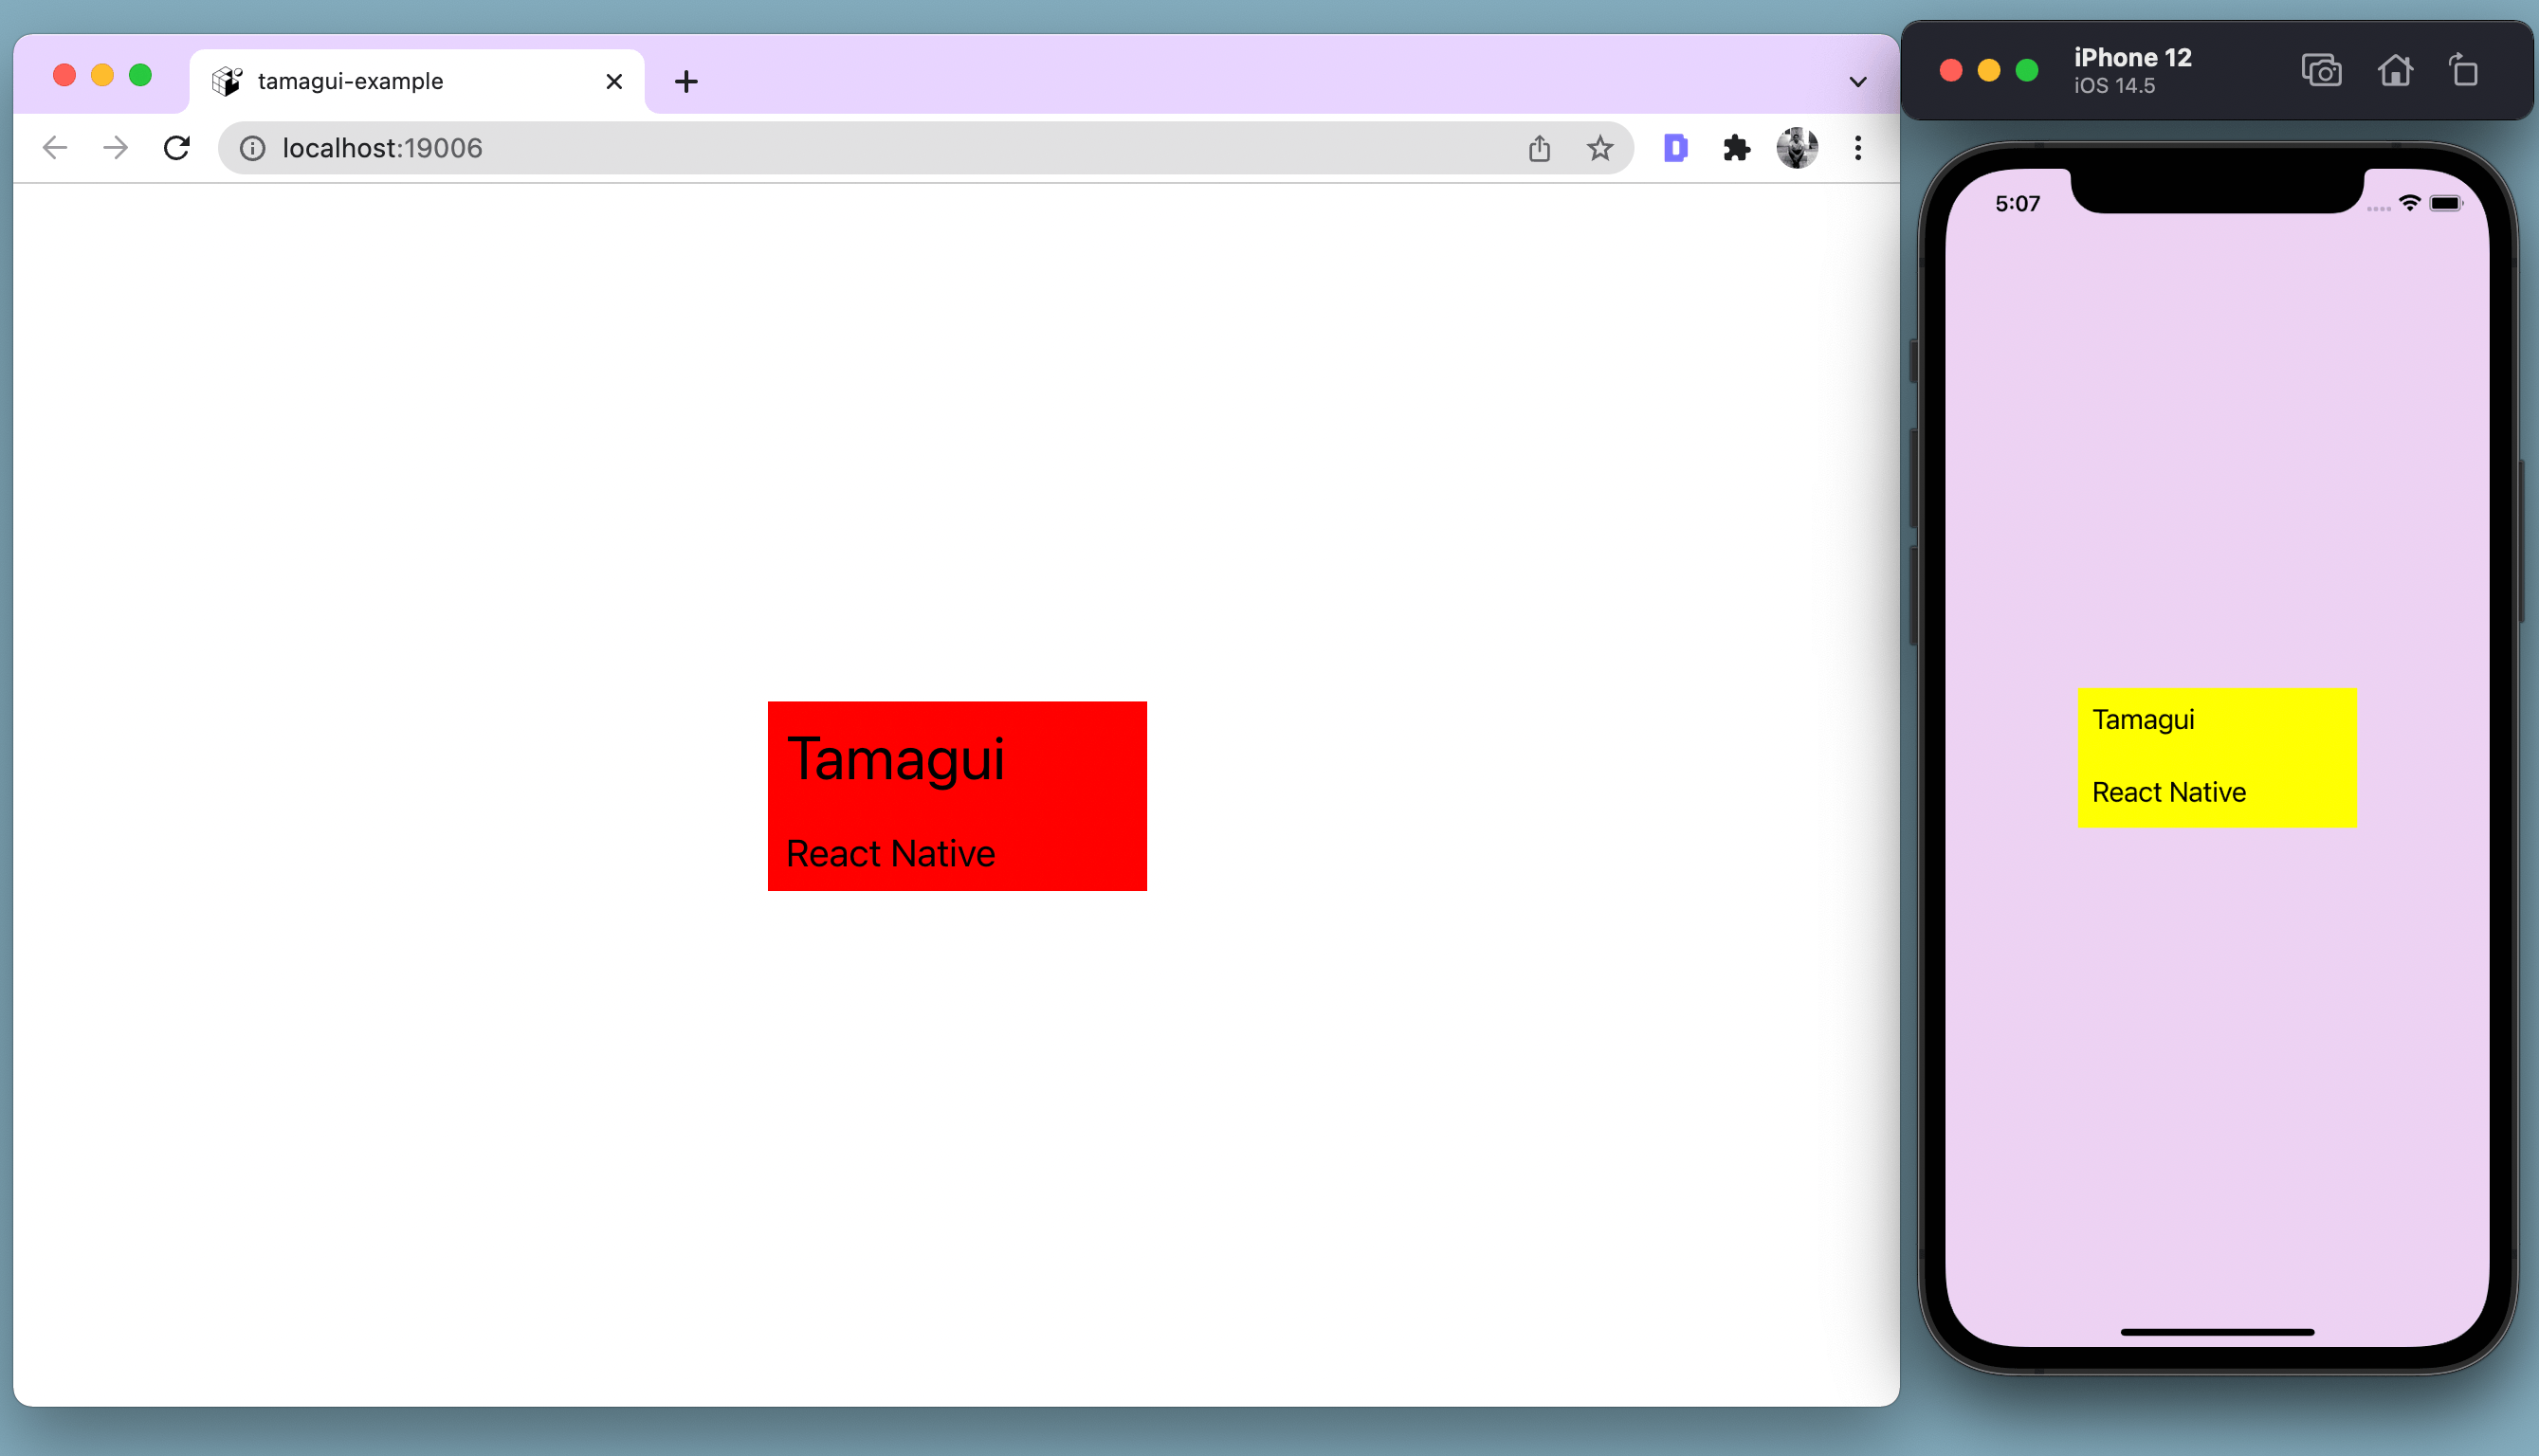Viewport: 2539px width, 1456px height.
Task: Click React Native text in red box
Action: pos(890,853)
